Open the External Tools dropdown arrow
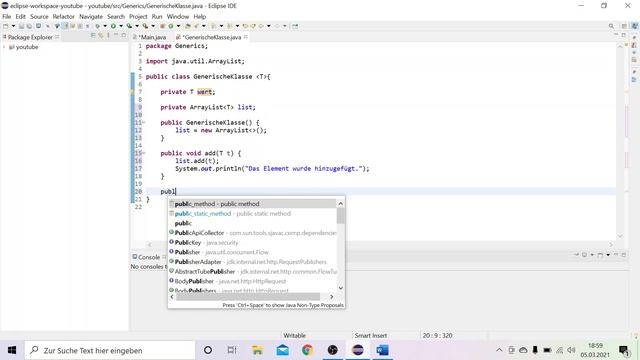640x360 pixels. pos(153,26)
